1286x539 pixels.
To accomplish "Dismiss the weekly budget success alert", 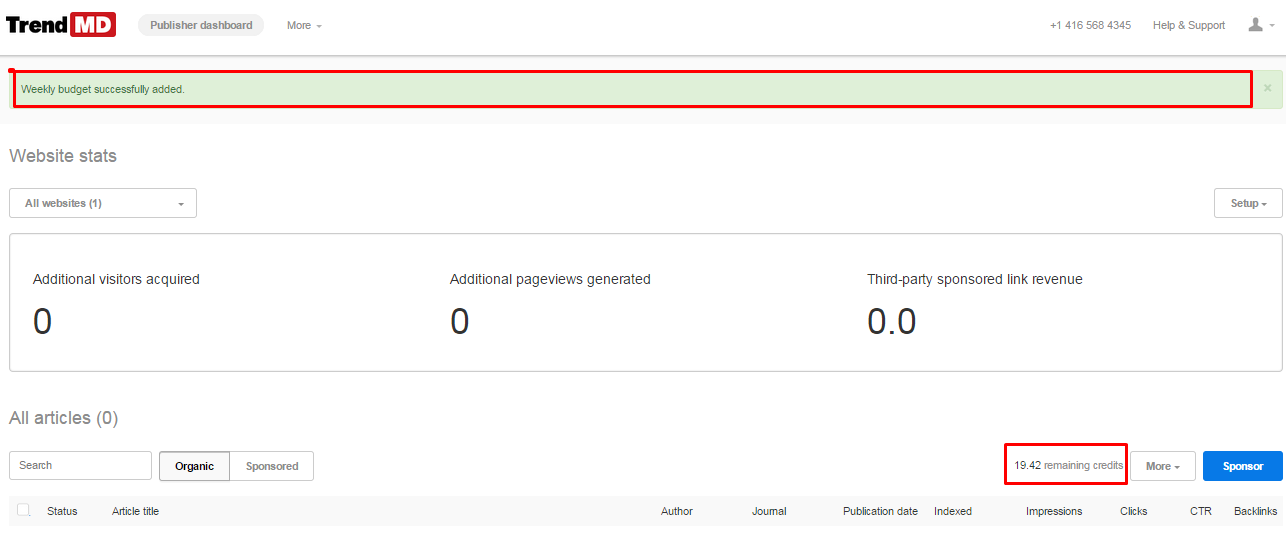I will (1267, 88).
